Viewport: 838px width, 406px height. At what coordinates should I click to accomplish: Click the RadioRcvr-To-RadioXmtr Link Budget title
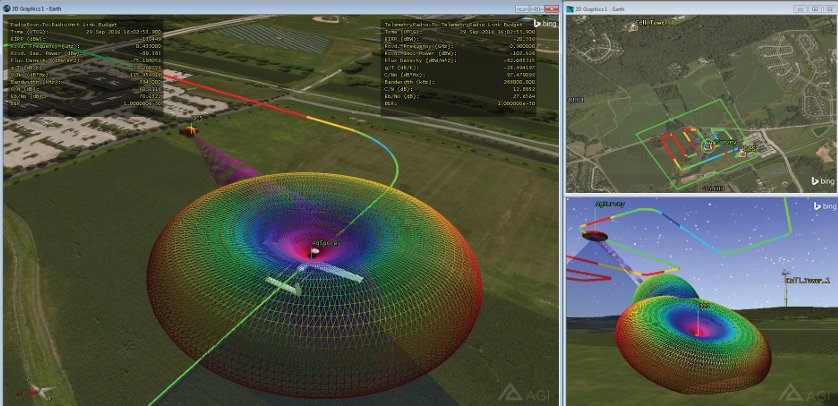click(x=64, y=25)
